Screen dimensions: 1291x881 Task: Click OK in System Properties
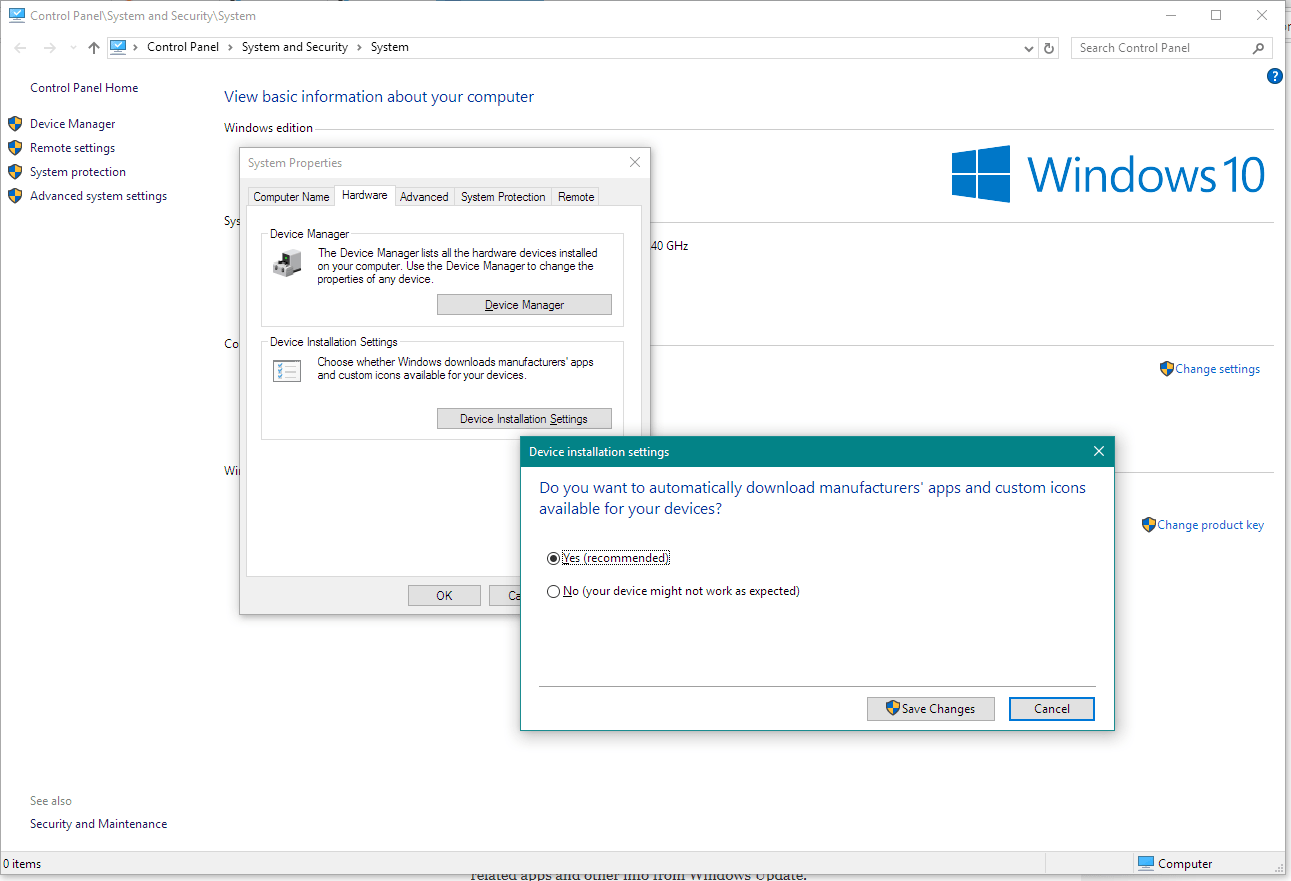pyautogui.click(x=444, y=595)
